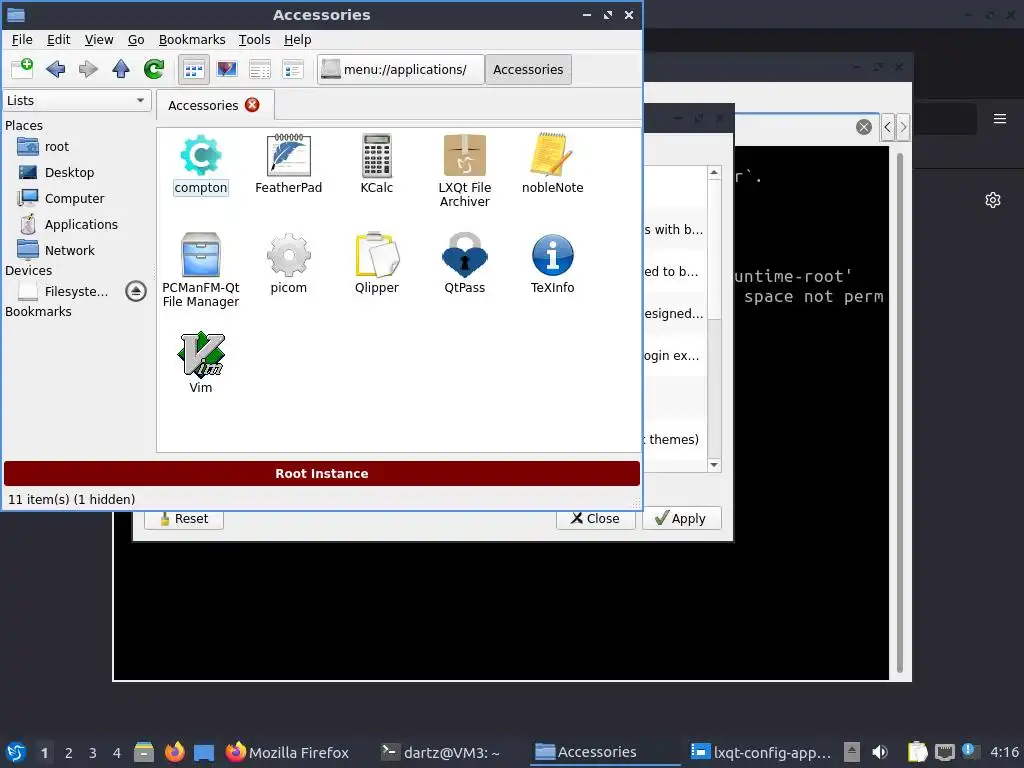The height and width of the screenshot is (768, 1024).
Task: Click the status text "11 item(s) (1 hidden)"
Action: click(72, 500)
